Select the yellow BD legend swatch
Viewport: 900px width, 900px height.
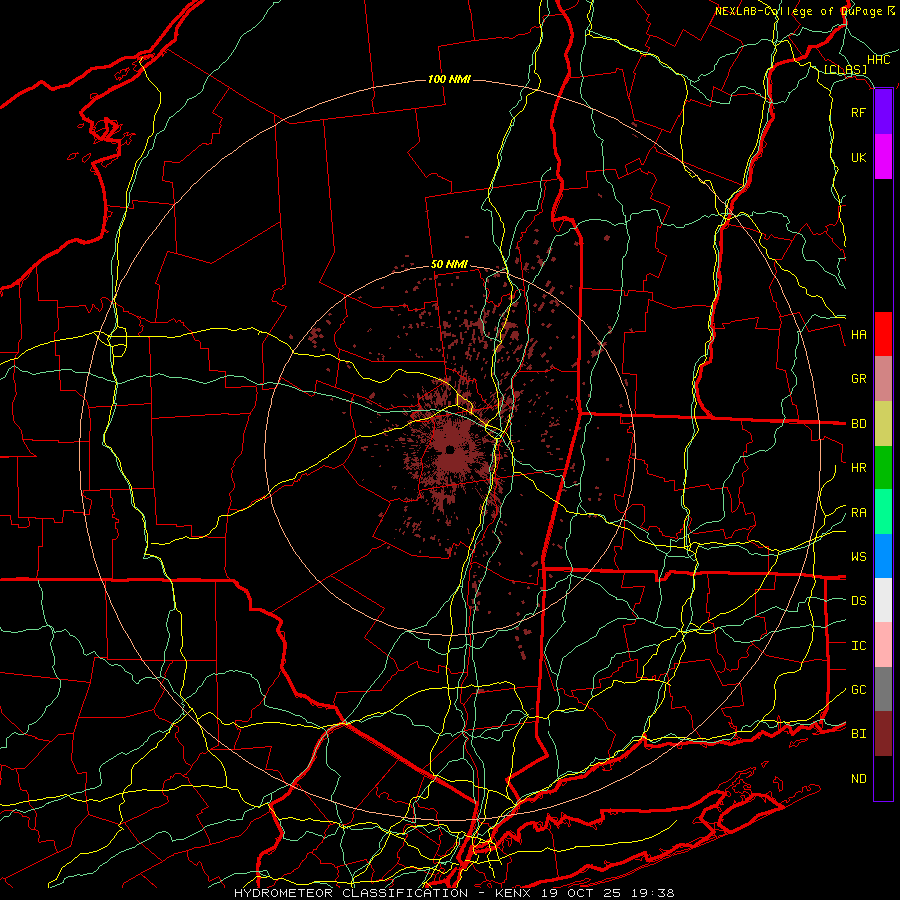click(883, 424)
